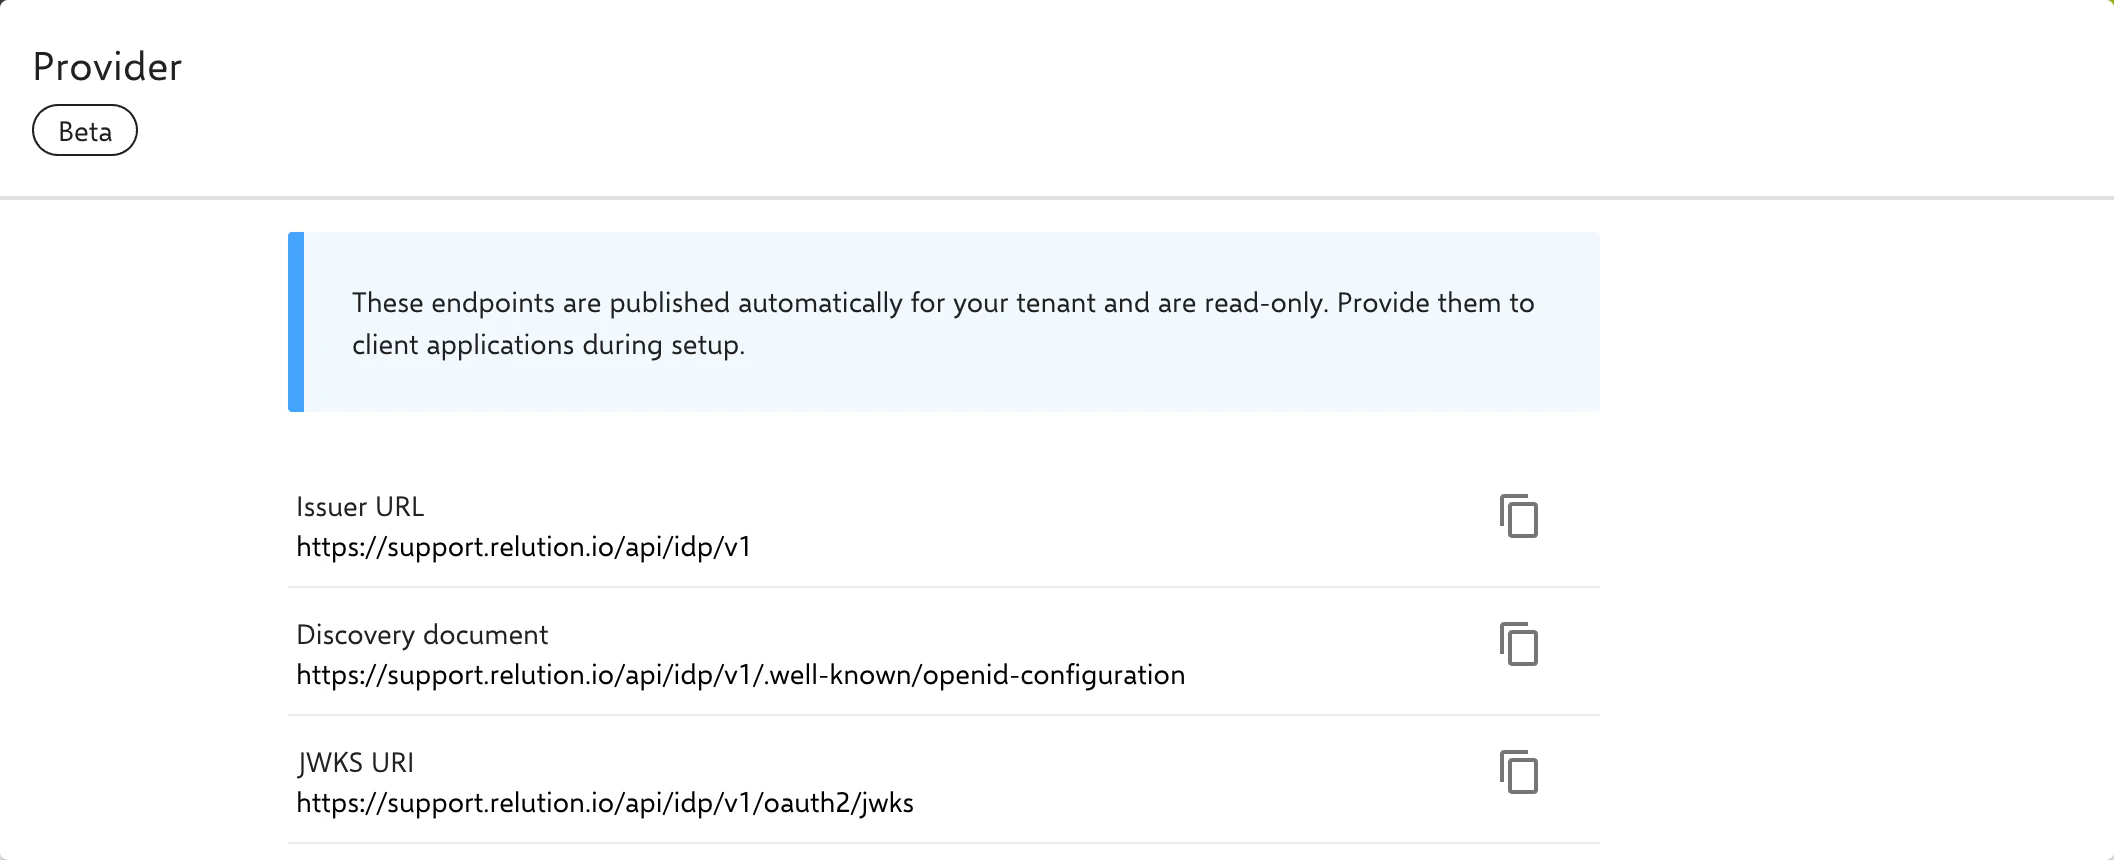Copy the Discovery document URL
The height and width of the screenshot is (860, 2114).
click(x=1518, y=644)
